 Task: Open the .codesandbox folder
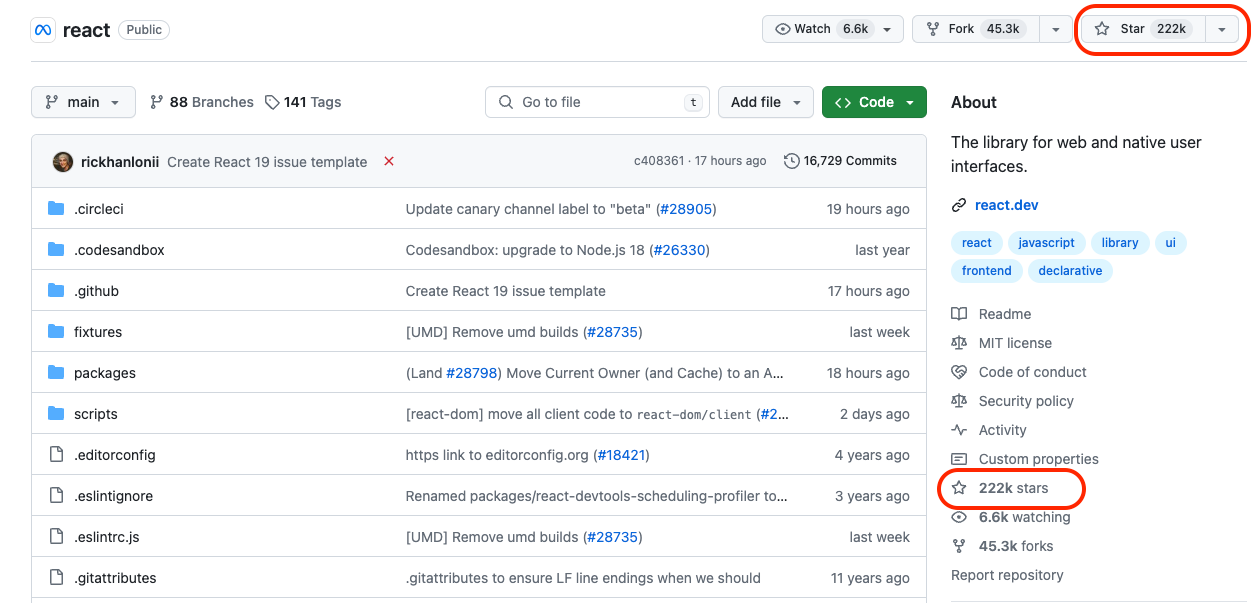point(119,250)
